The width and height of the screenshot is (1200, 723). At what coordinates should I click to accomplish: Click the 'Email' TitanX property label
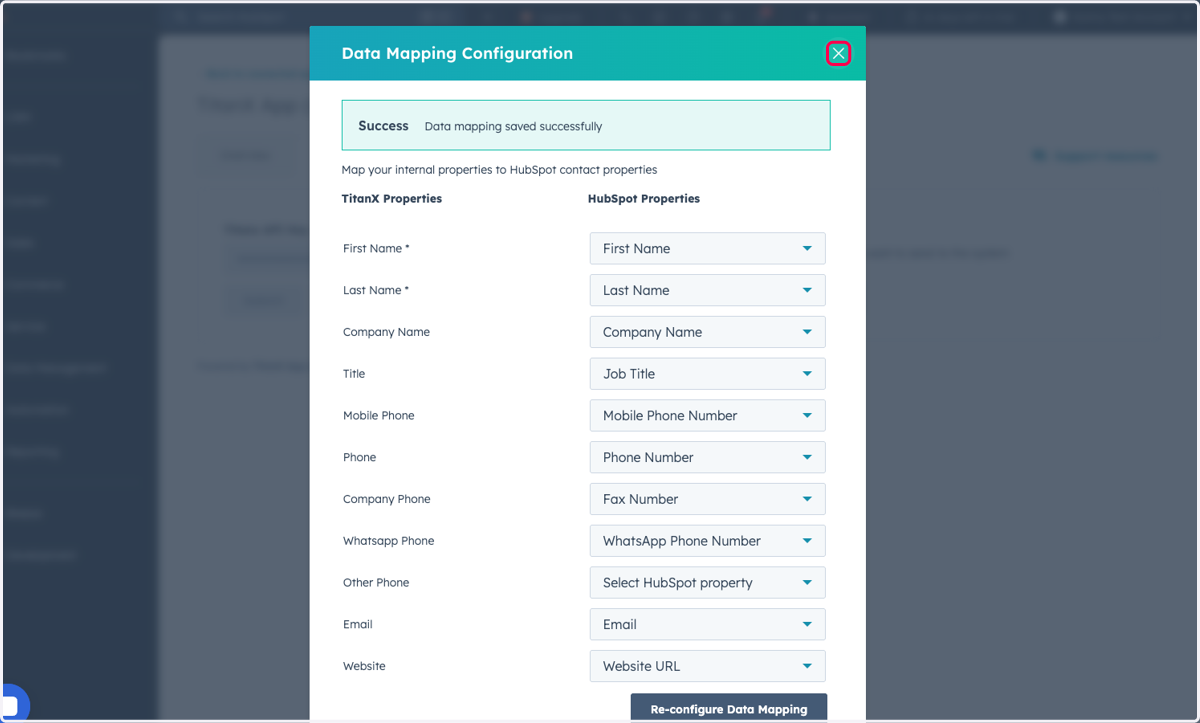point(357,624)
